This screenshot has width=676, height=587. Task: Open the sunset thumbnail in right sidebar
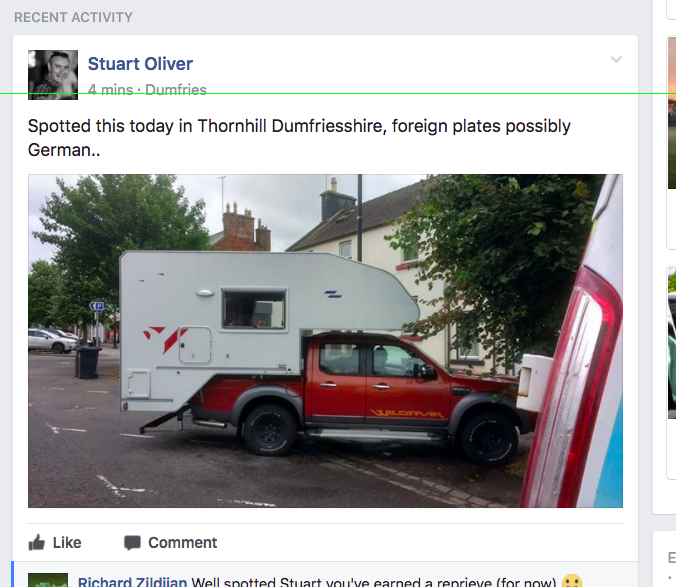point(672,113)
